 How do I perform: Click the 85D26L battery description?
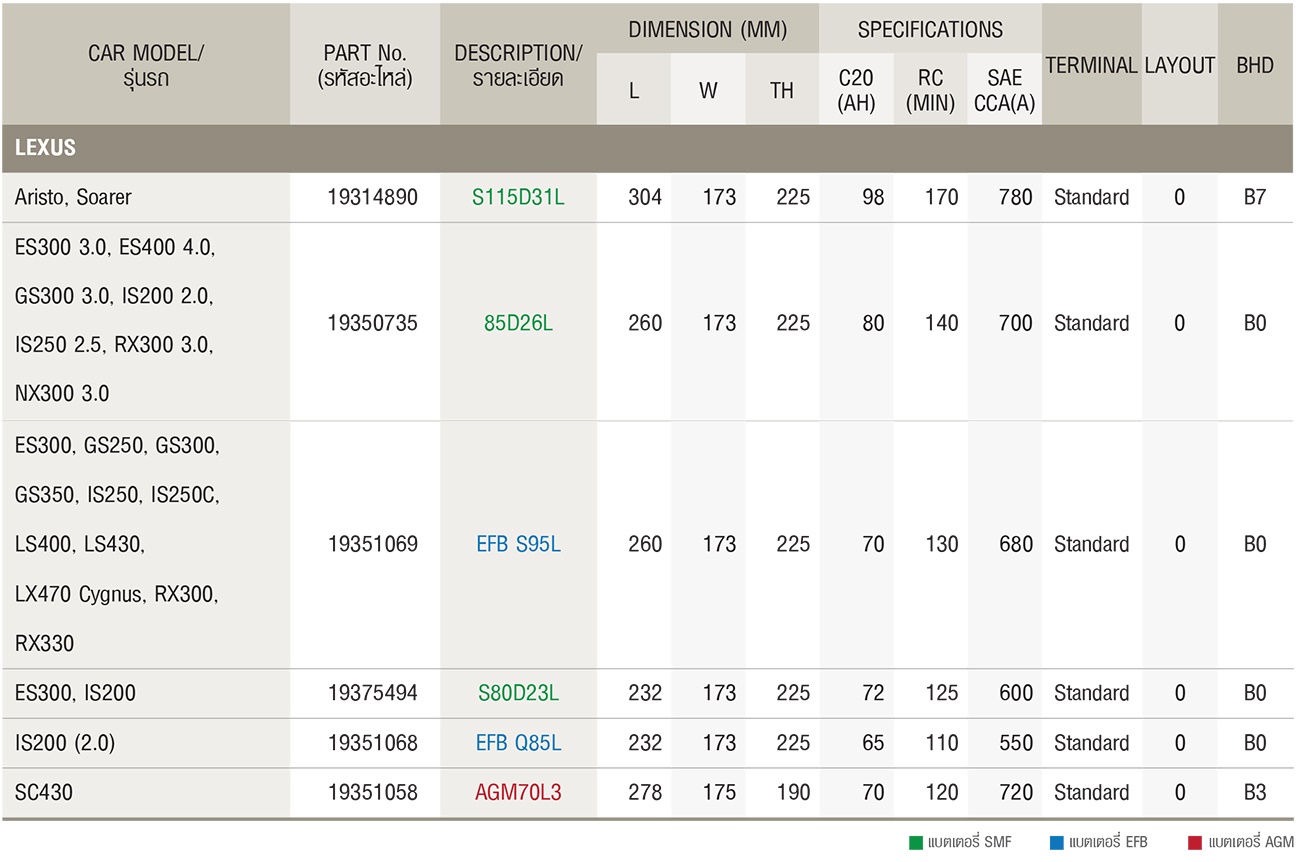(x=518, y=323)
